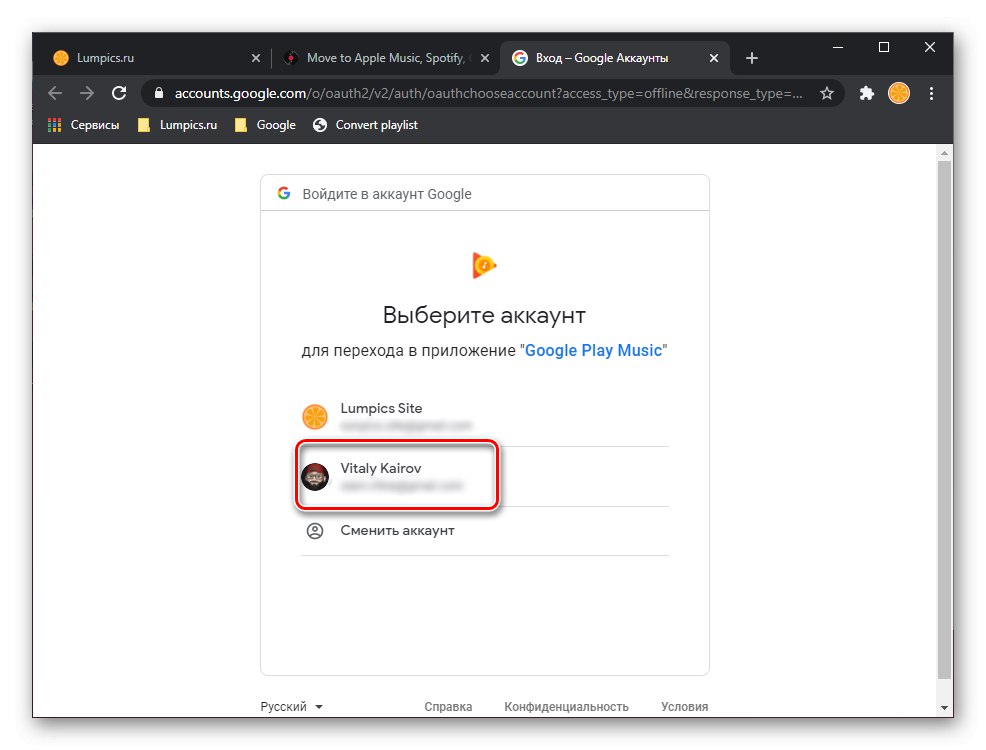Open the Русский language dropdown
The image size is (986, 750).
292,707
